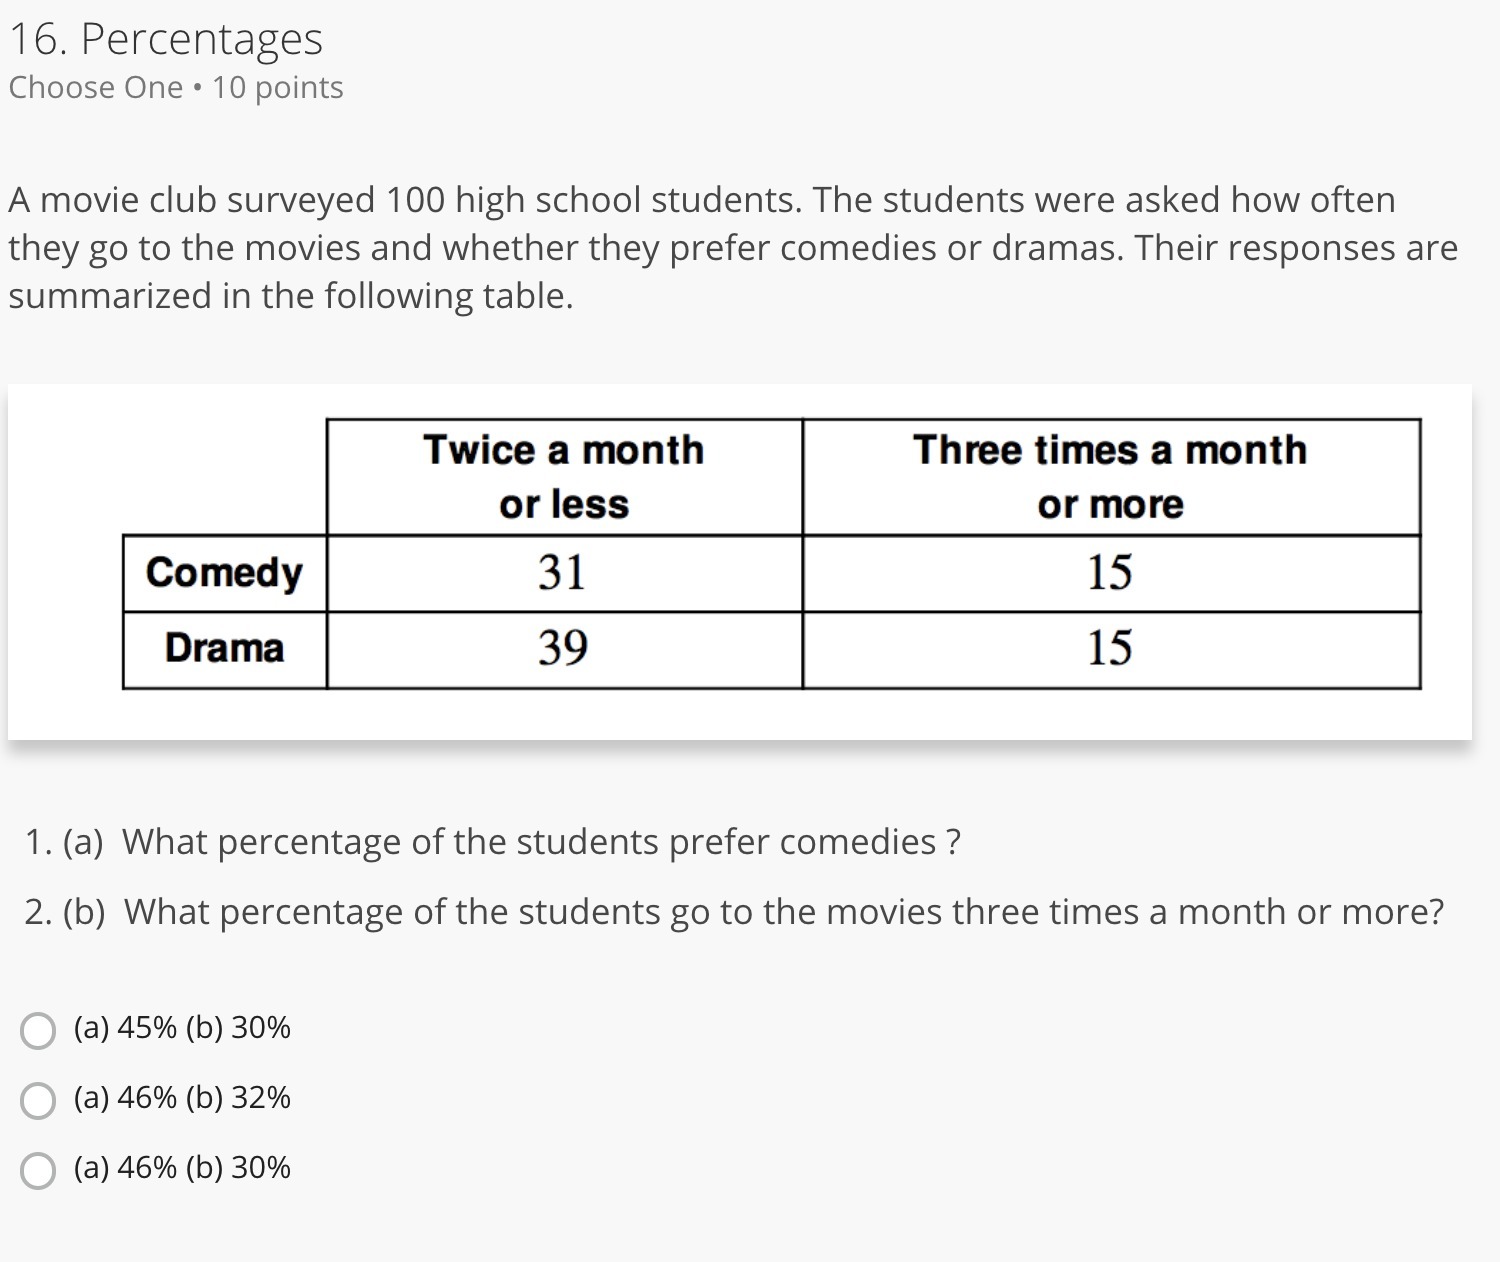The height and width of the screenshot is (1262, 1500).
Task: Select the "(a) 45% (b) 30%" radio button
Action: (x=38, y=1030)
